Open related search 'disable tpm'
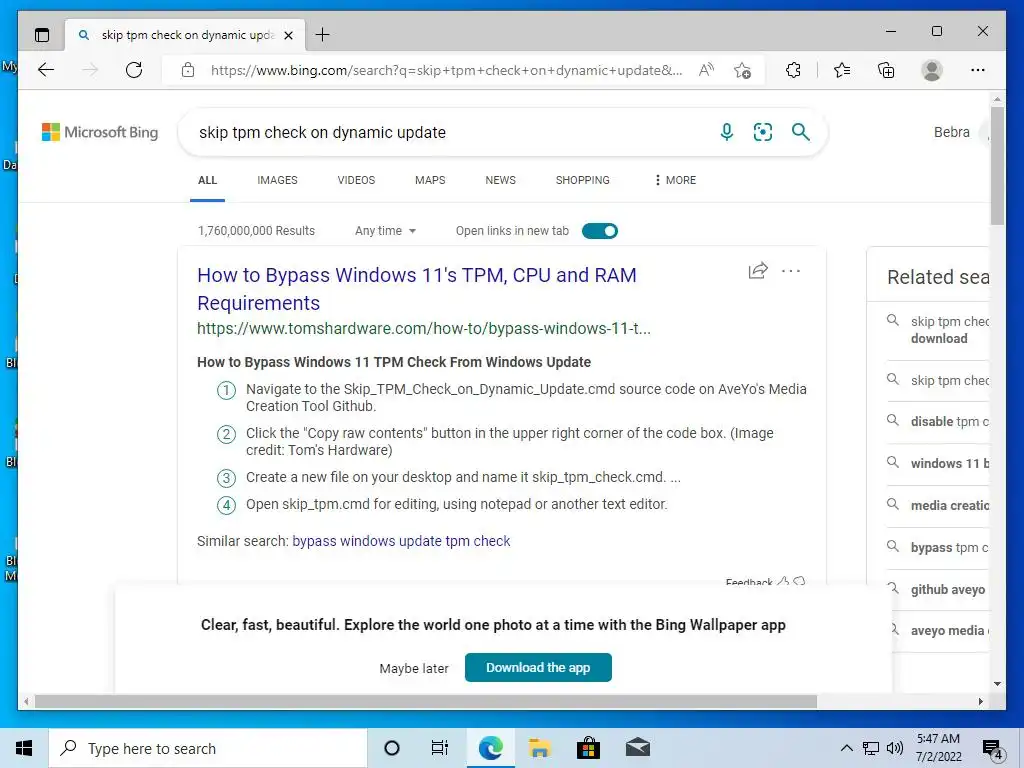Image resolution: width=1024 pixels, height=768 pixels. [950, 421]
